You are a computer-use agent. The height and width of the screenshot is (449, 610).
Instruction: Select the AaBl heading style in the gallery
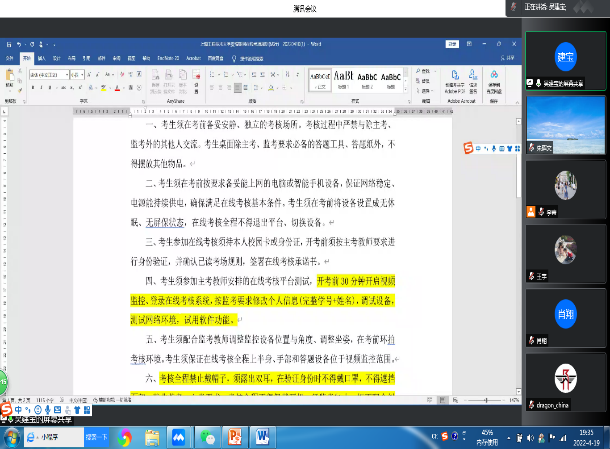[343, 78]
